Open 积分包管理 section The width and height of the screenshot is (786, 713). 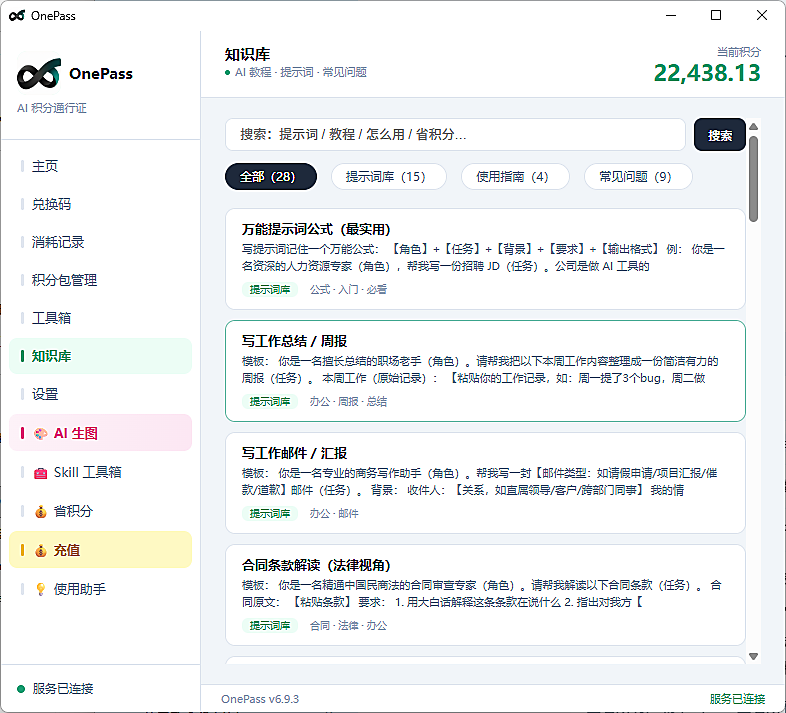pos(100,280)
